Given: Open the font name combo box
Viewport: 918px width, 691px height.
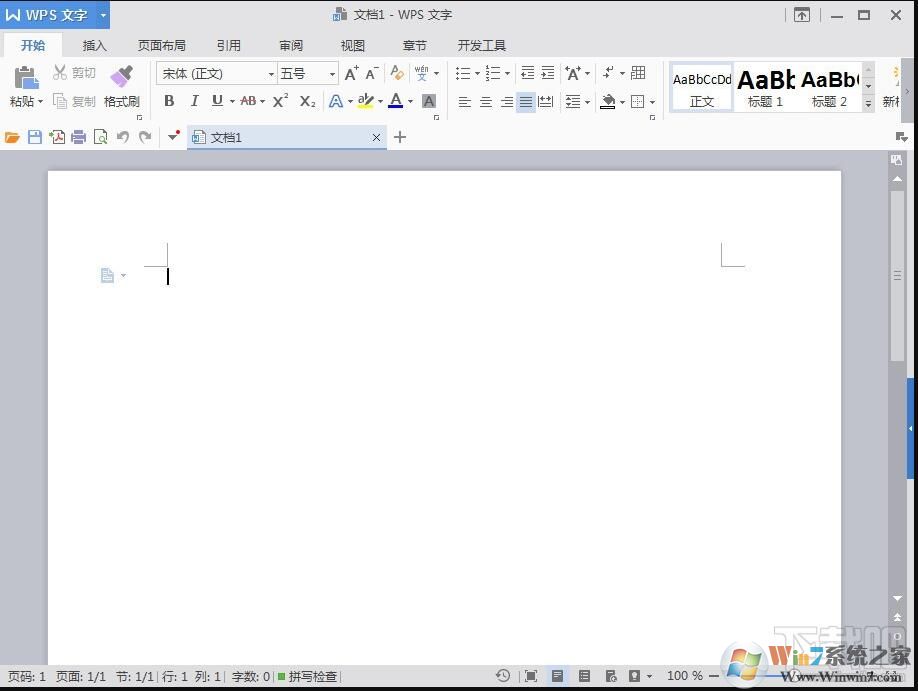Looking at the screenshot, I should point(210,73).
